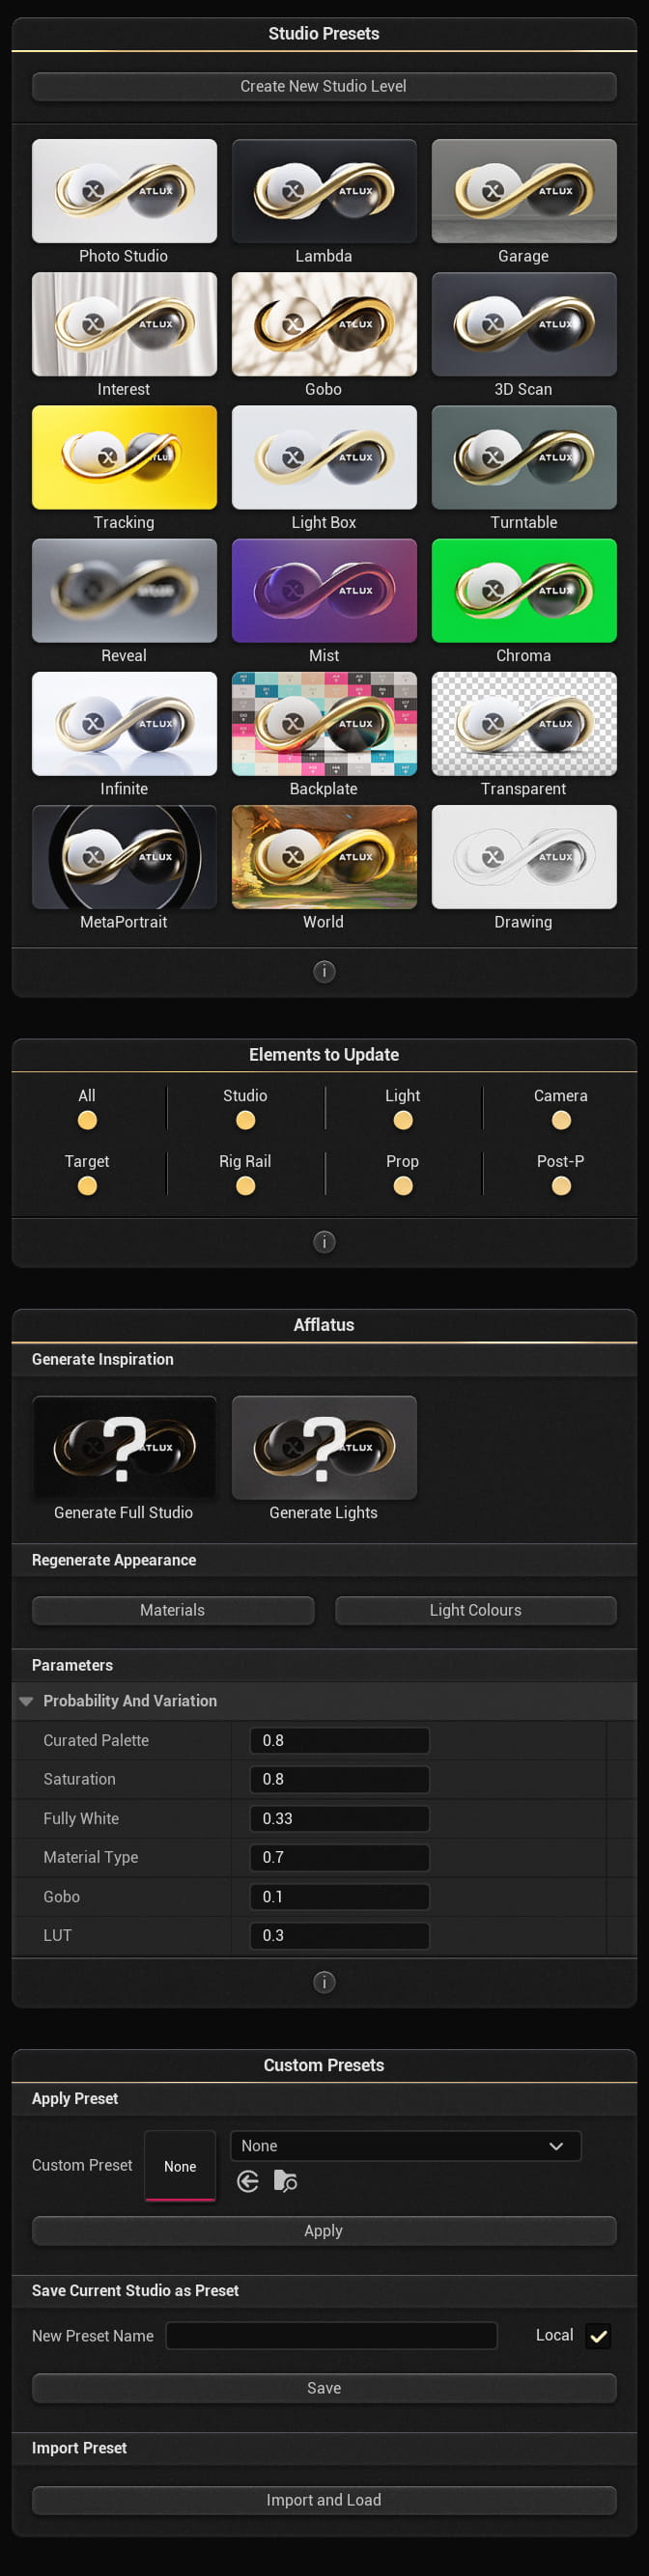The height and width of the screenshot is (2576, 649).
Task: Collapse the Probability And Variation section
Action: tap(25, 1700)
